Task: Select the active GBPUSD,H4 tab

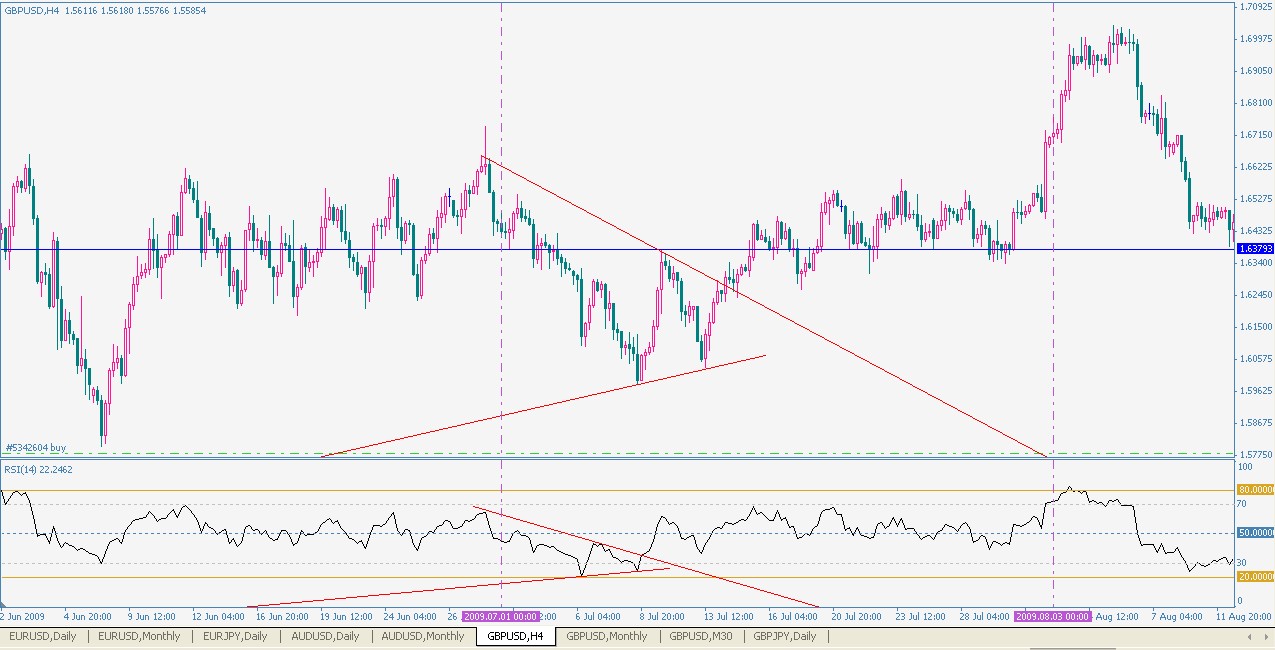Action: pos(515,636)
